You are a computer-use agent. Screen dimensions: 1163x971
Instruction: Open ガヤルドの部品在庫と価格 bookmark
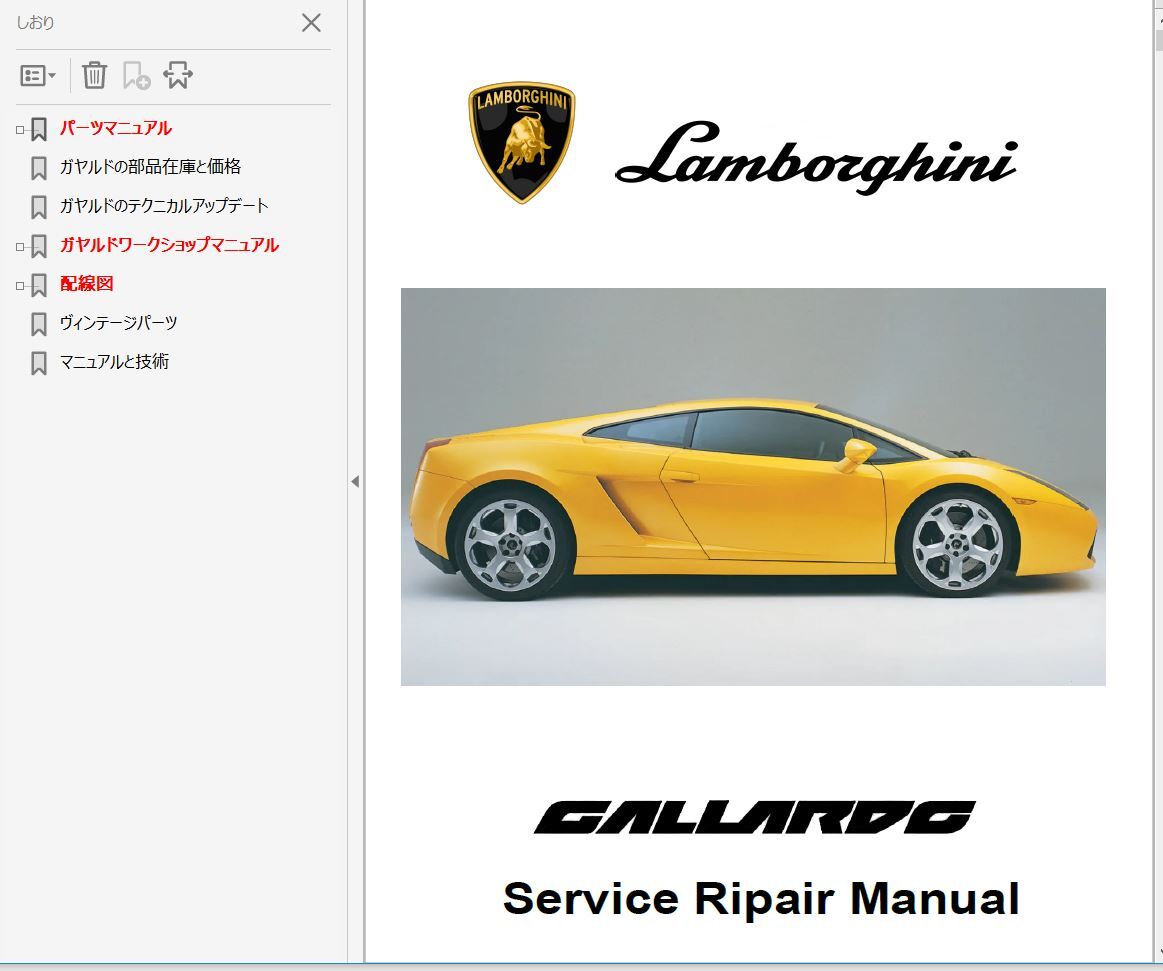click(151, 167)
